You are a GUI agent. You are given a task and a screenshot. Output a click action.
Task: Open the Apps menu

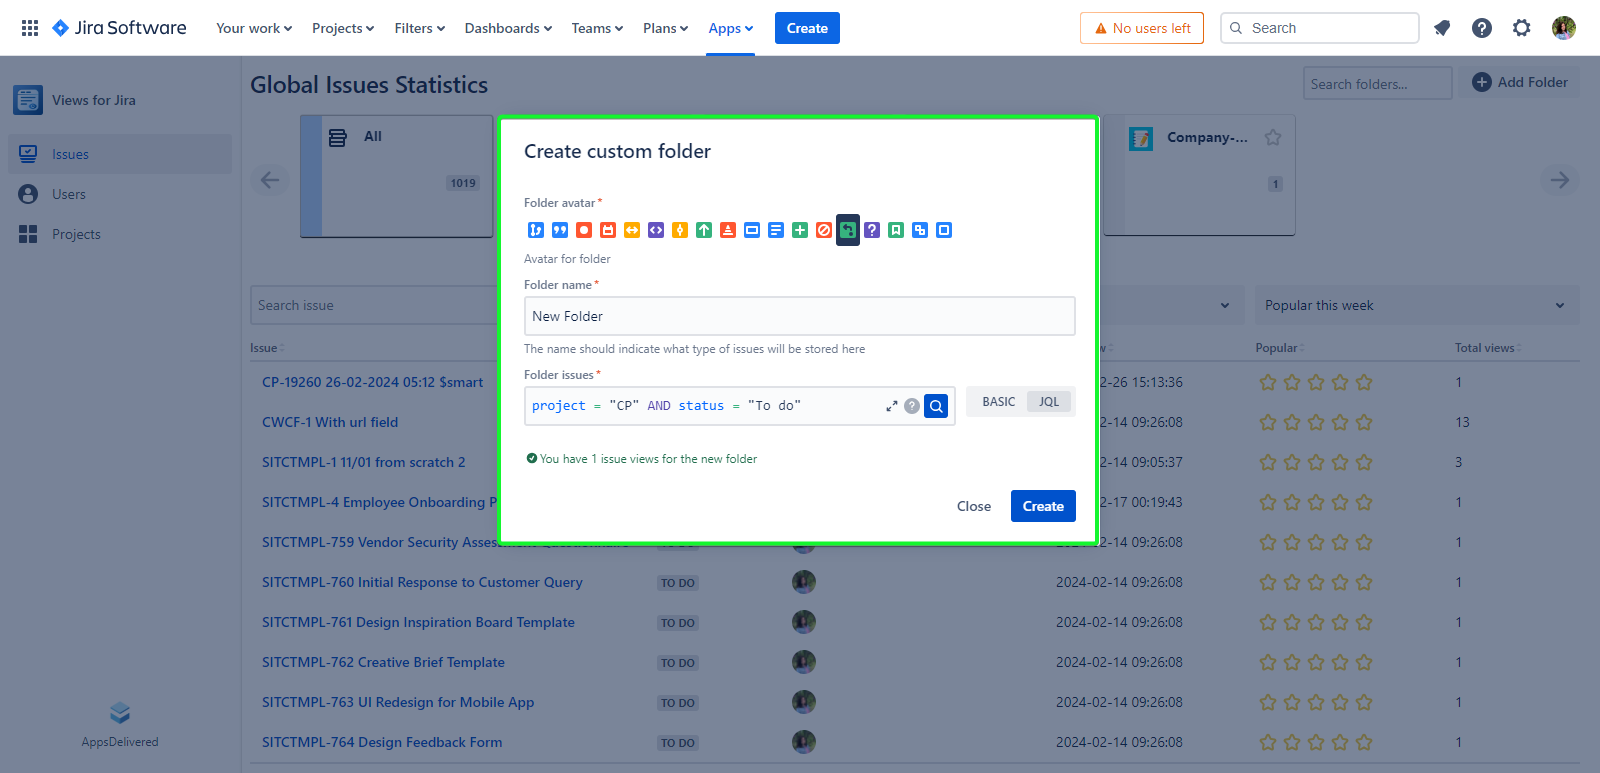[x=730, y=28]
